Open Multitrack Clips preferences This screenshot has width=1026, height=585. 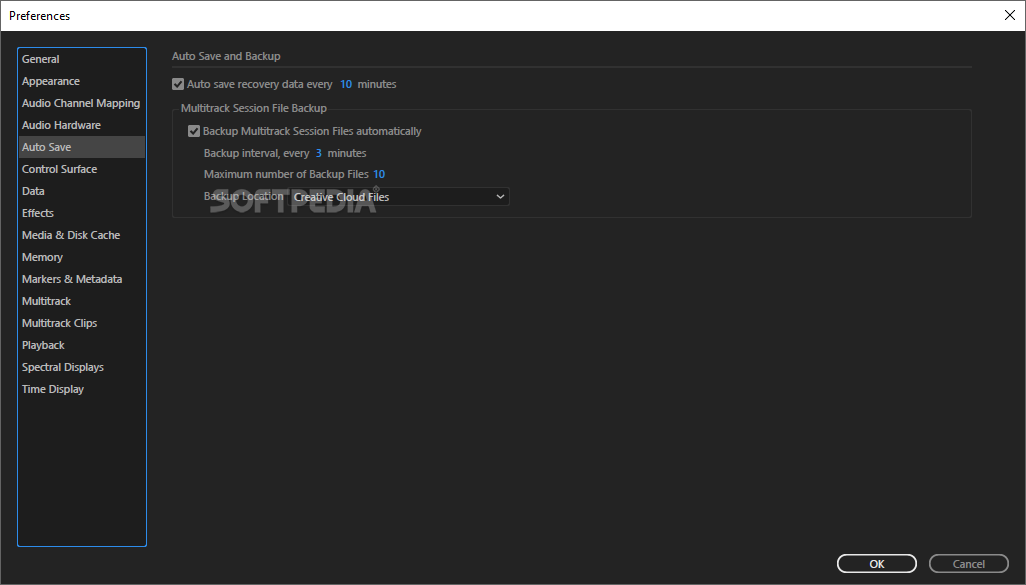(x=82, y=323)
